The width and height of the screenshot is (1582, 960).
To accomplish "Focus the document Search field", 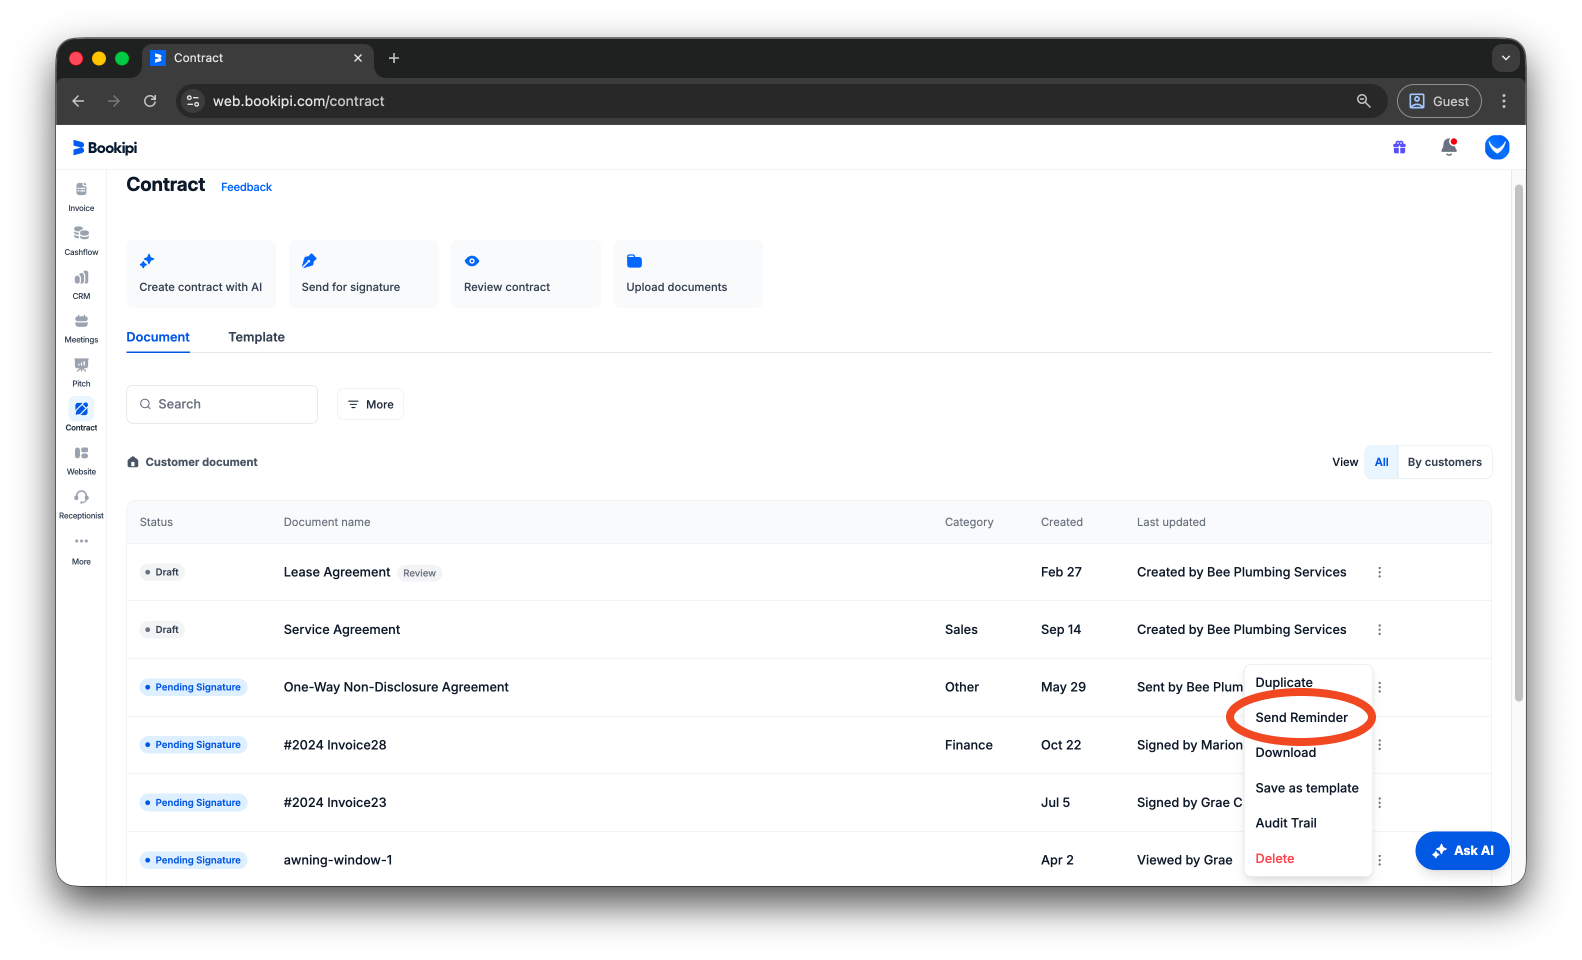I will coord(222,404).
